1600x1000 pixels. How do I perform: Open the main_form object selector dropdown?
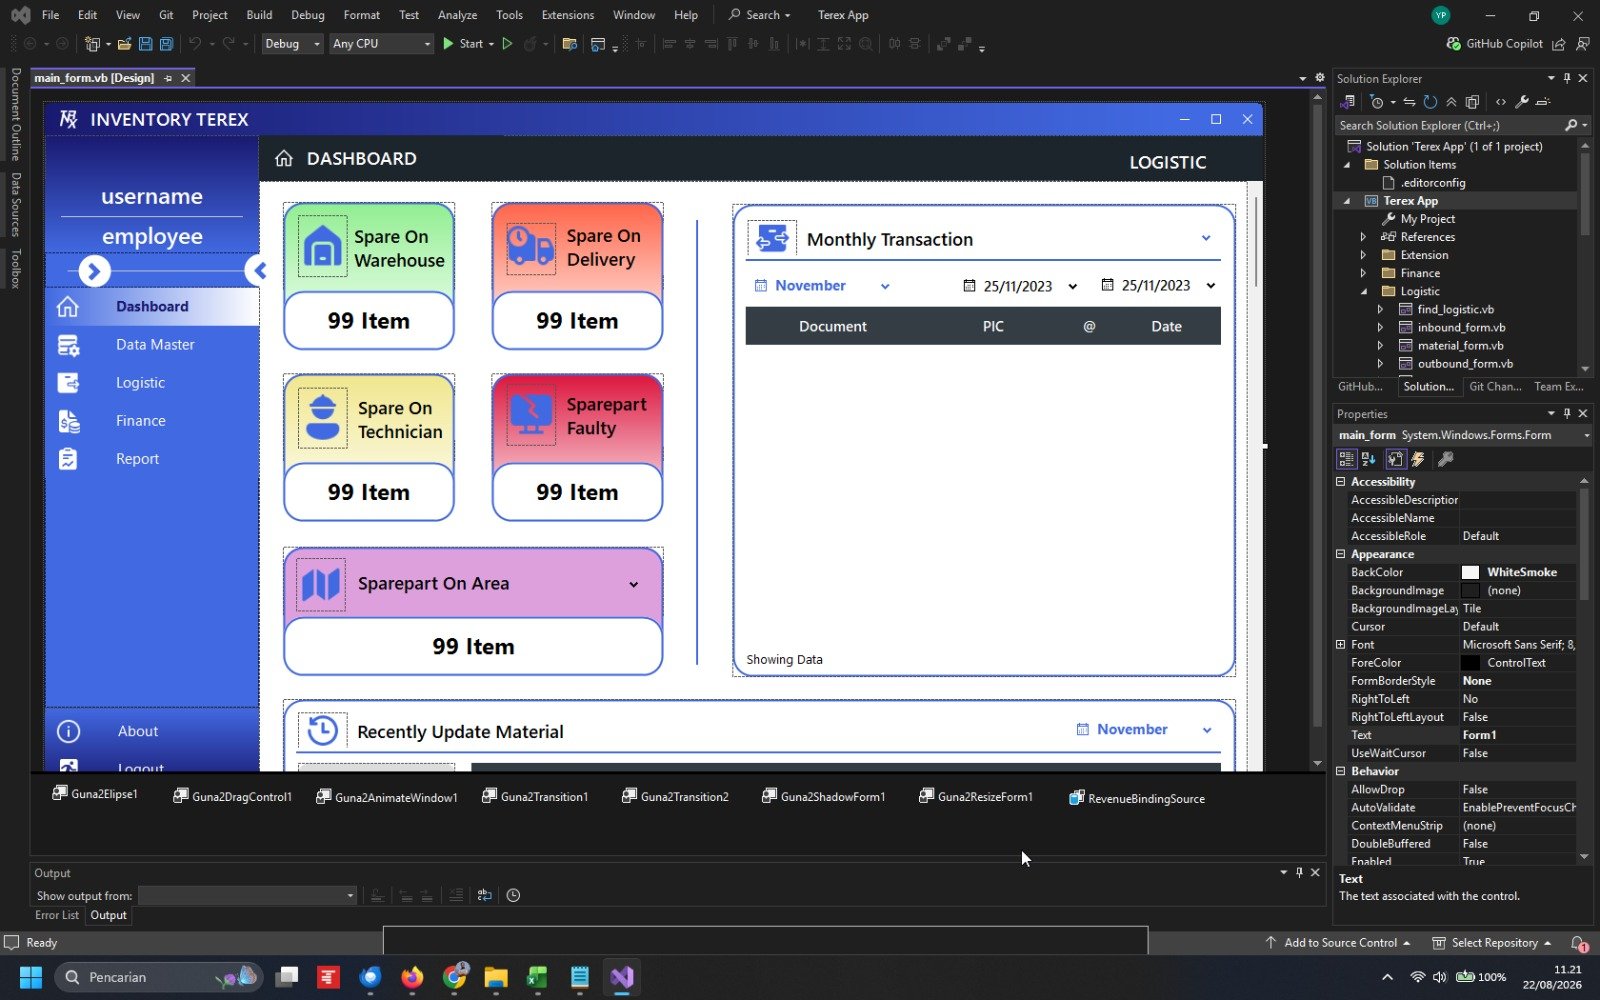1586,435
